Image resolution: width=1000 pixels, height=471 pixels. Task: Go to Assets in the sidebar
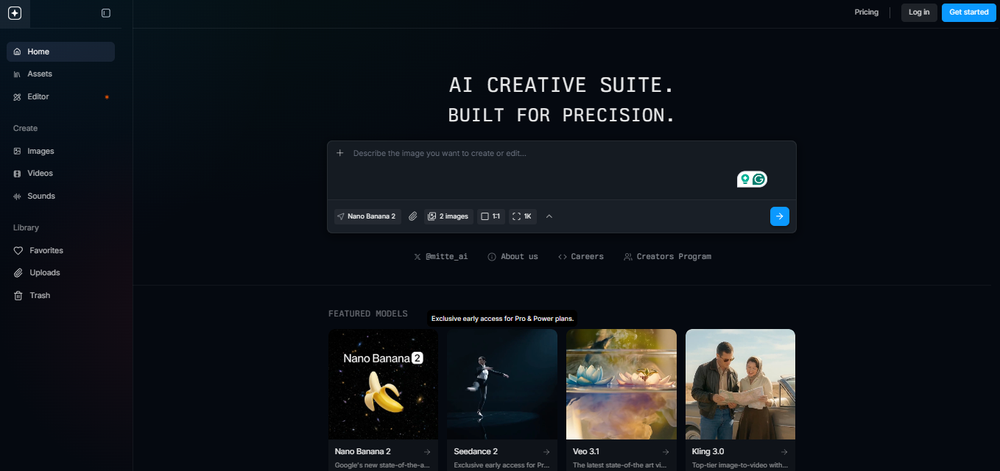tap(39, 74)
